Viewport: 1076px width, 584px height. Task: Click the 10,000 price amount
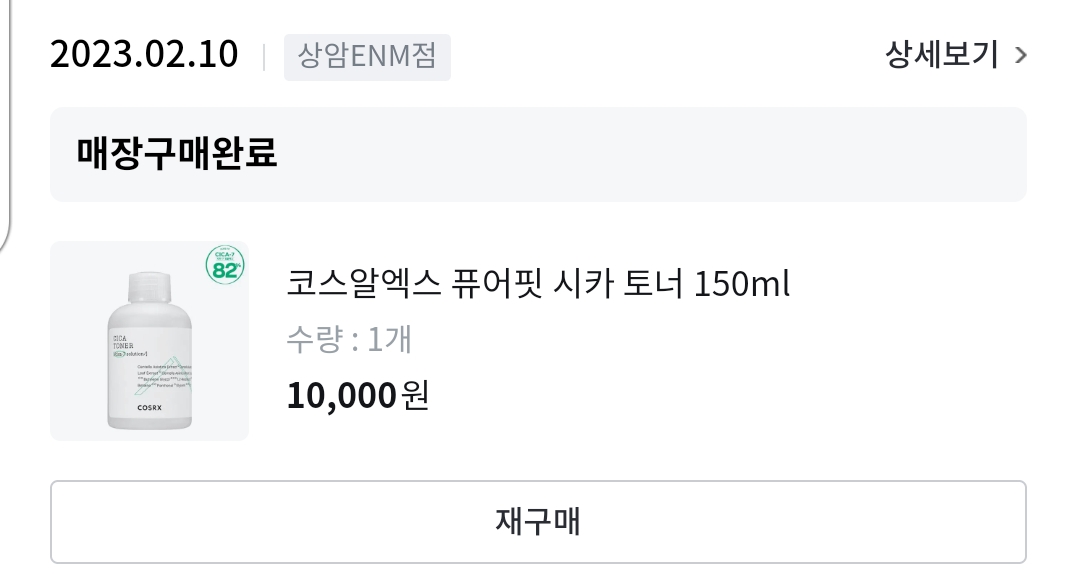point(341,396)
